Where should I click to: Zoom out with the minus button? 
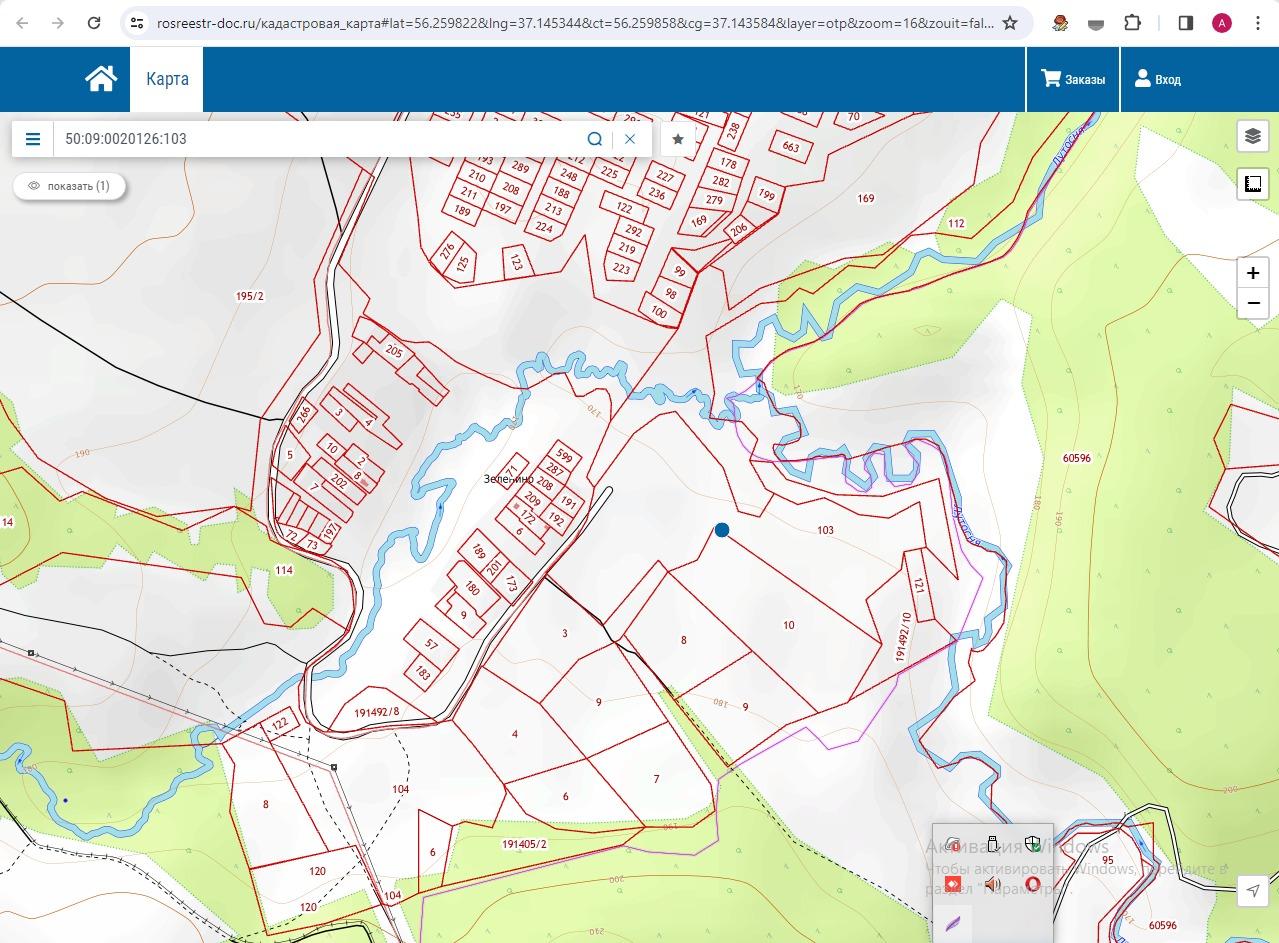click(x=1253, y=303)
